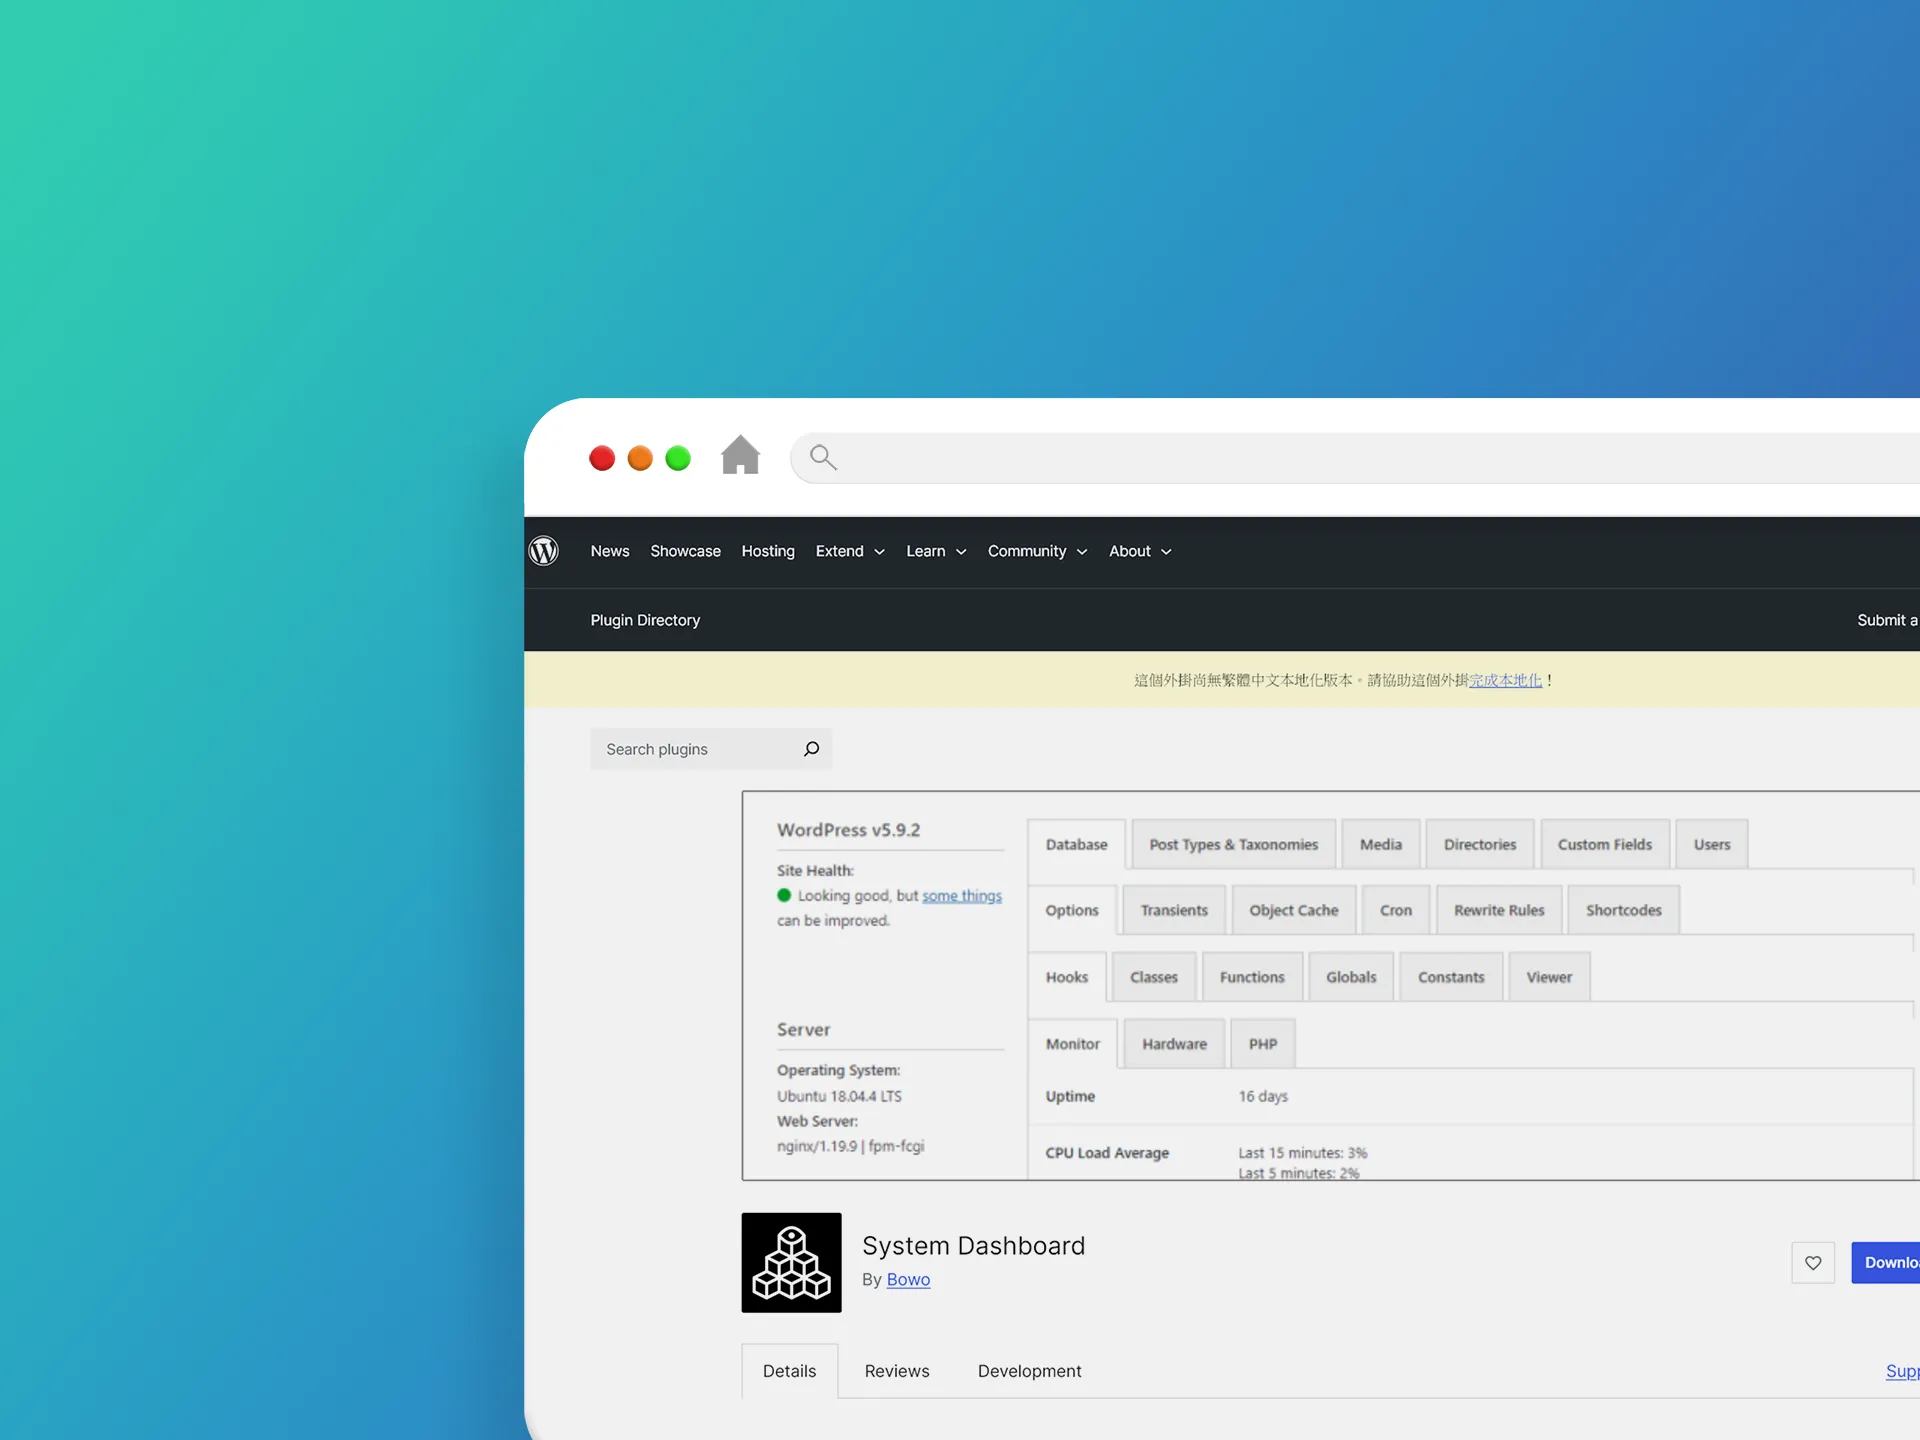The height and width of the screenshot is (1440, 1920).
Task: Click the 'Ubuntu 18.04.4 LTS' text
Action: point(839,1097)
